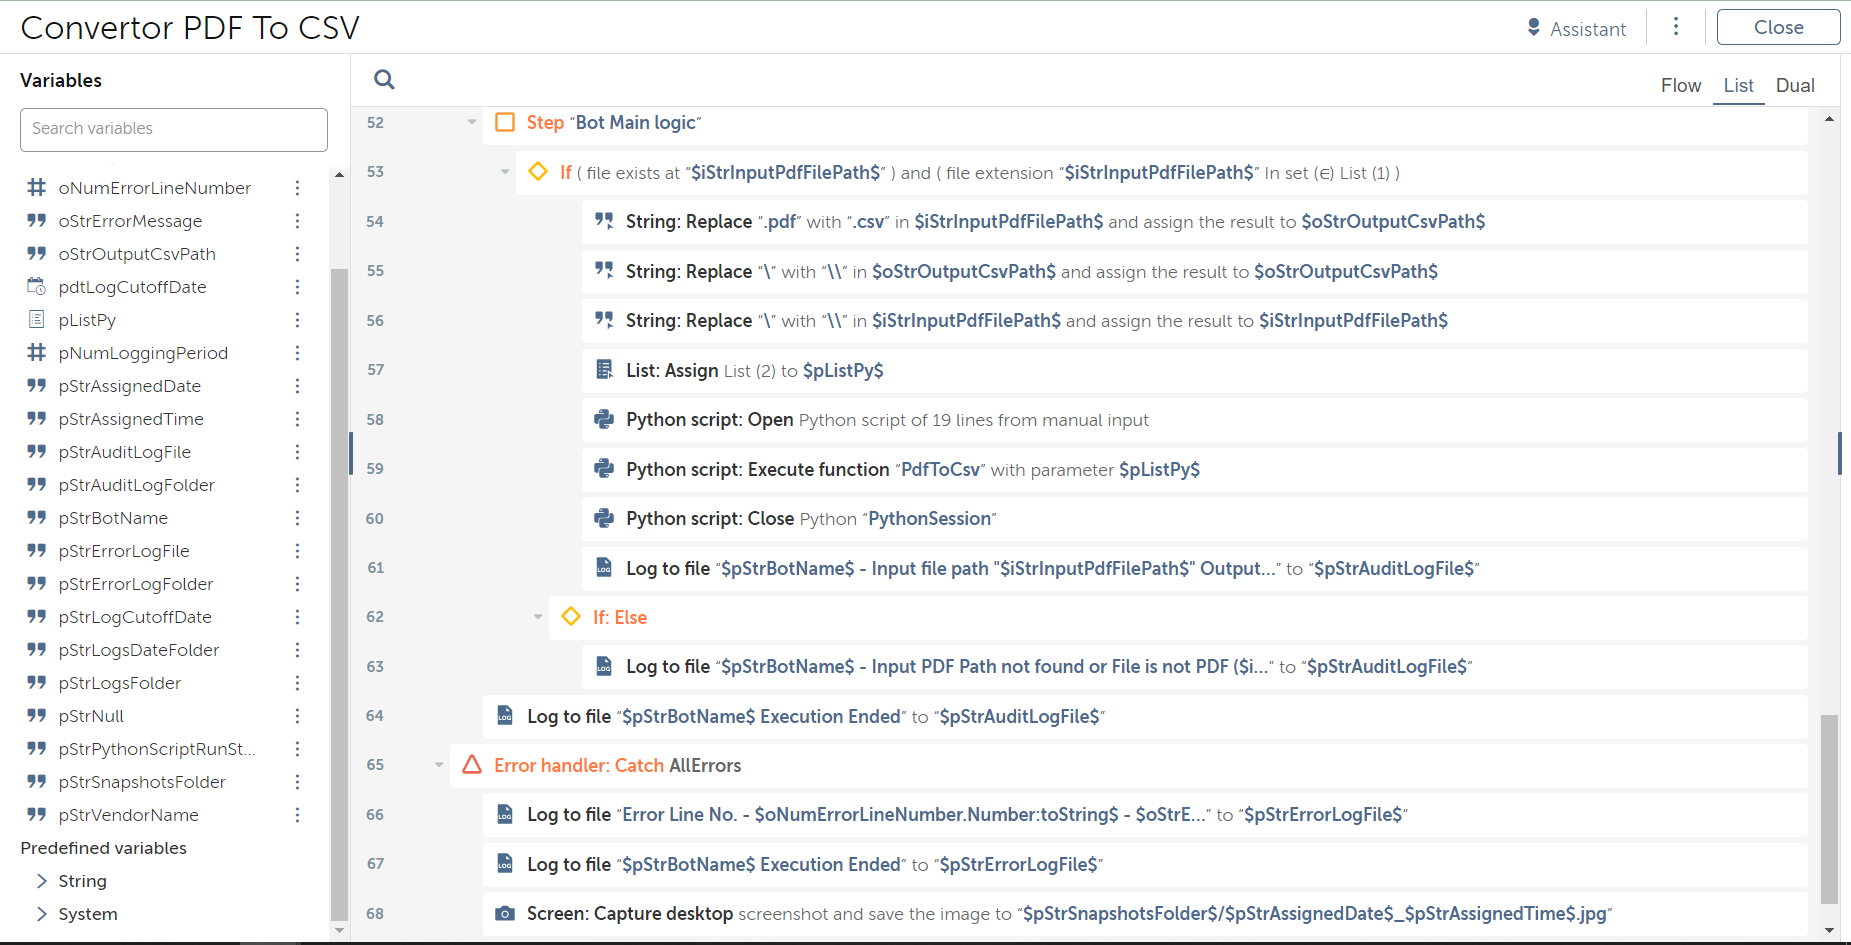1851x945 pixels.
Task: Open the three-dot menu for pListPy variable
Action: [x=297, y=320]
